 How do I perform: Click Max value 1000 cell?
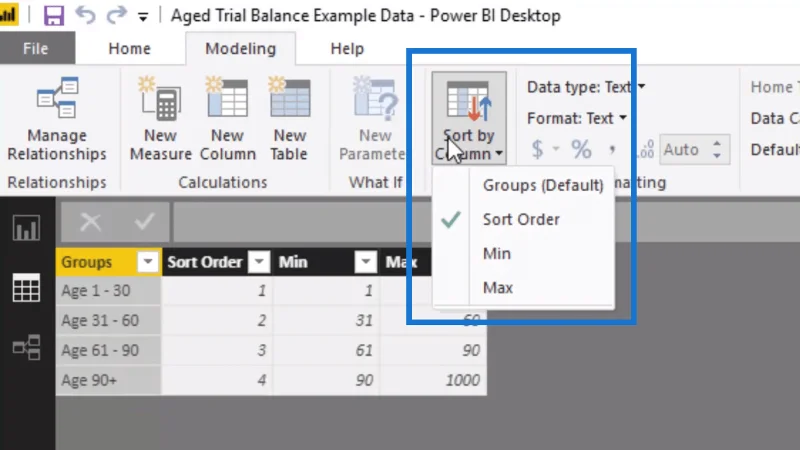[x=434, y=380]
